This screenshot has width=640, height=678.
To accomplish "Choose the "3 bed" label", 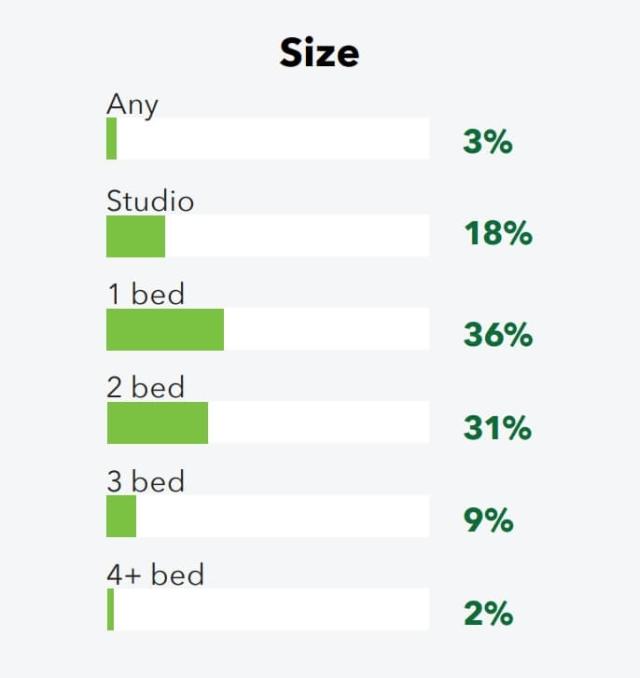I will tap(145, 481).
